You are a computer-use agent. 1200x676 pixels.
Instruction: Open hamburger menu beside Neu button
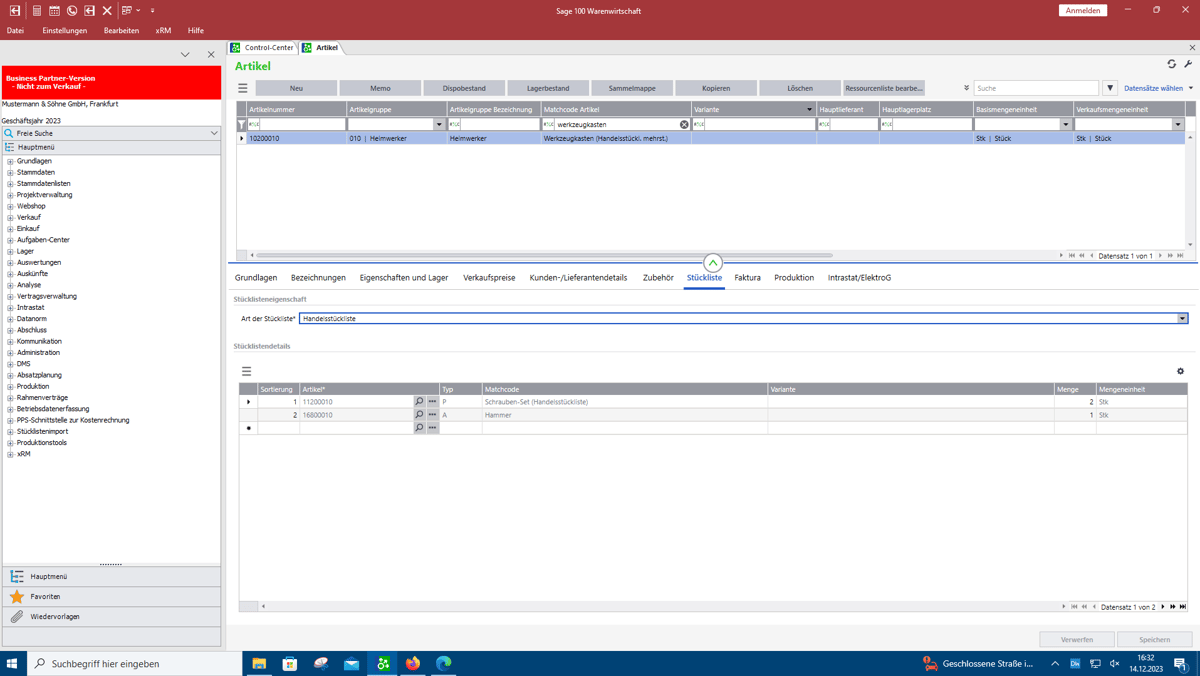click(x=243, y=88)
